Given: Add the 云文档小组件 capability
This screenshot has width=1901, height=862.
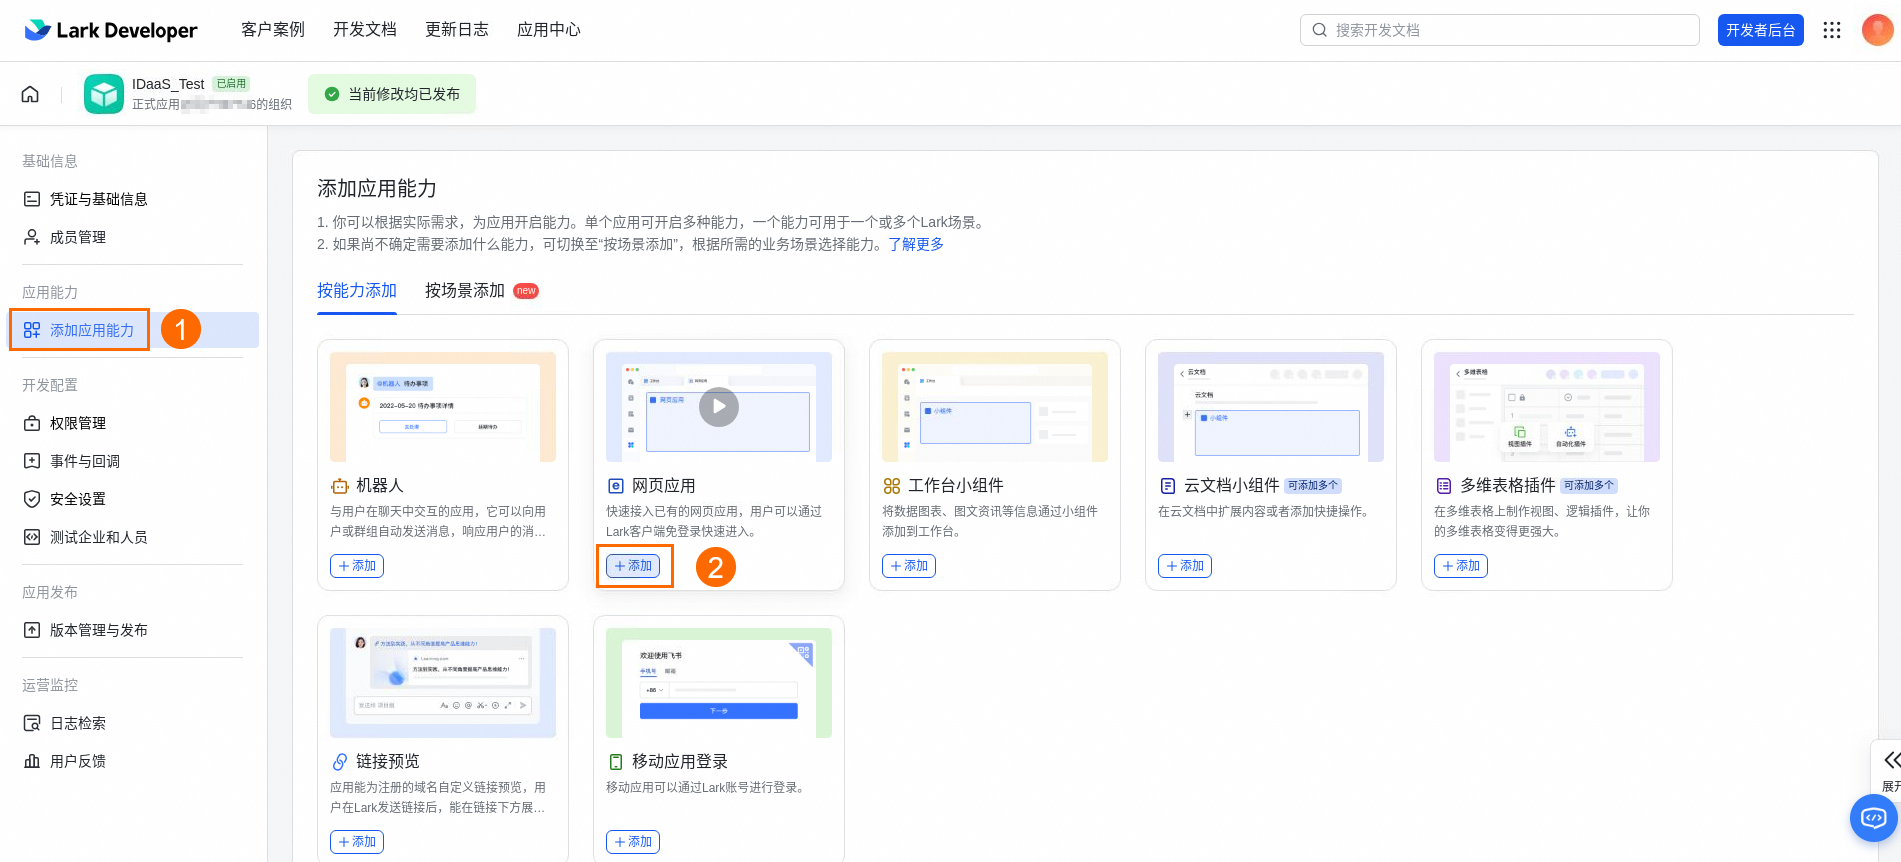Looking at the screenshot, I should 1185,566.
